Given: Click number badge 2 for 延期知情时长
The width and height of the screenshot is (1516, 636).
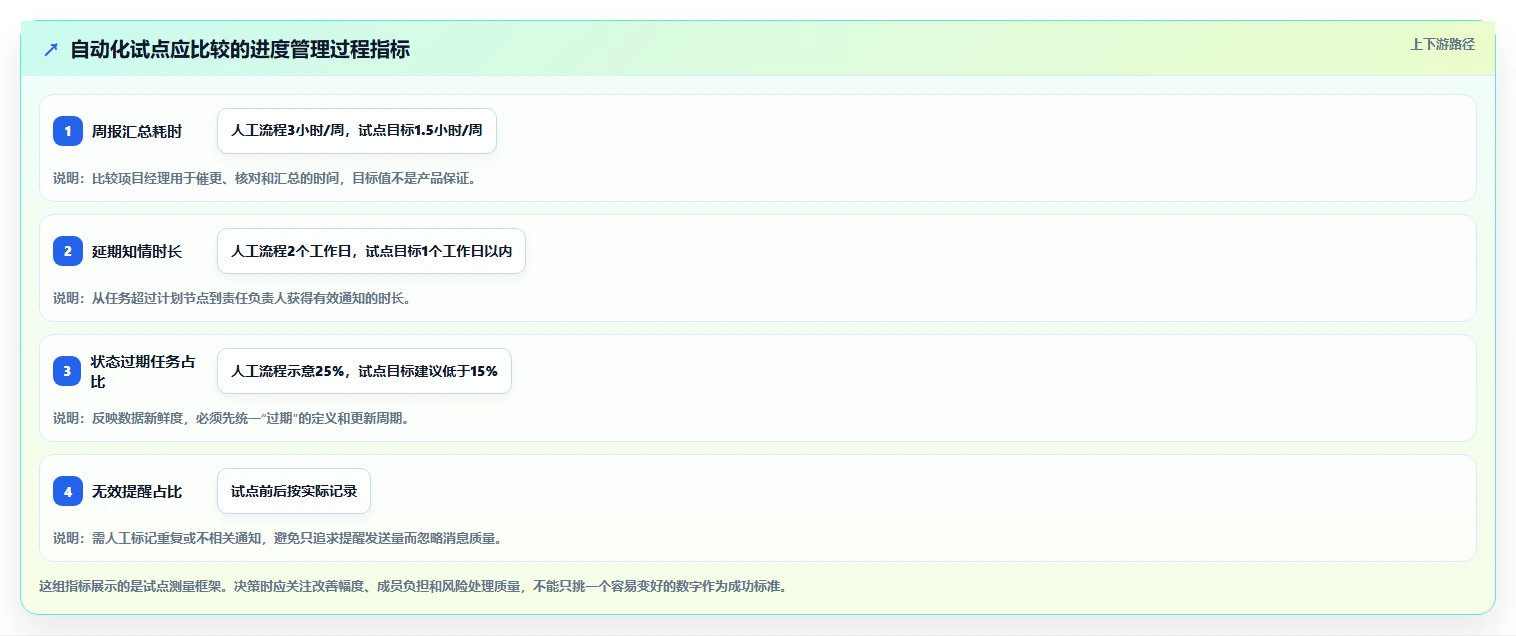Looking at the screenshot, I should point(68,251).
